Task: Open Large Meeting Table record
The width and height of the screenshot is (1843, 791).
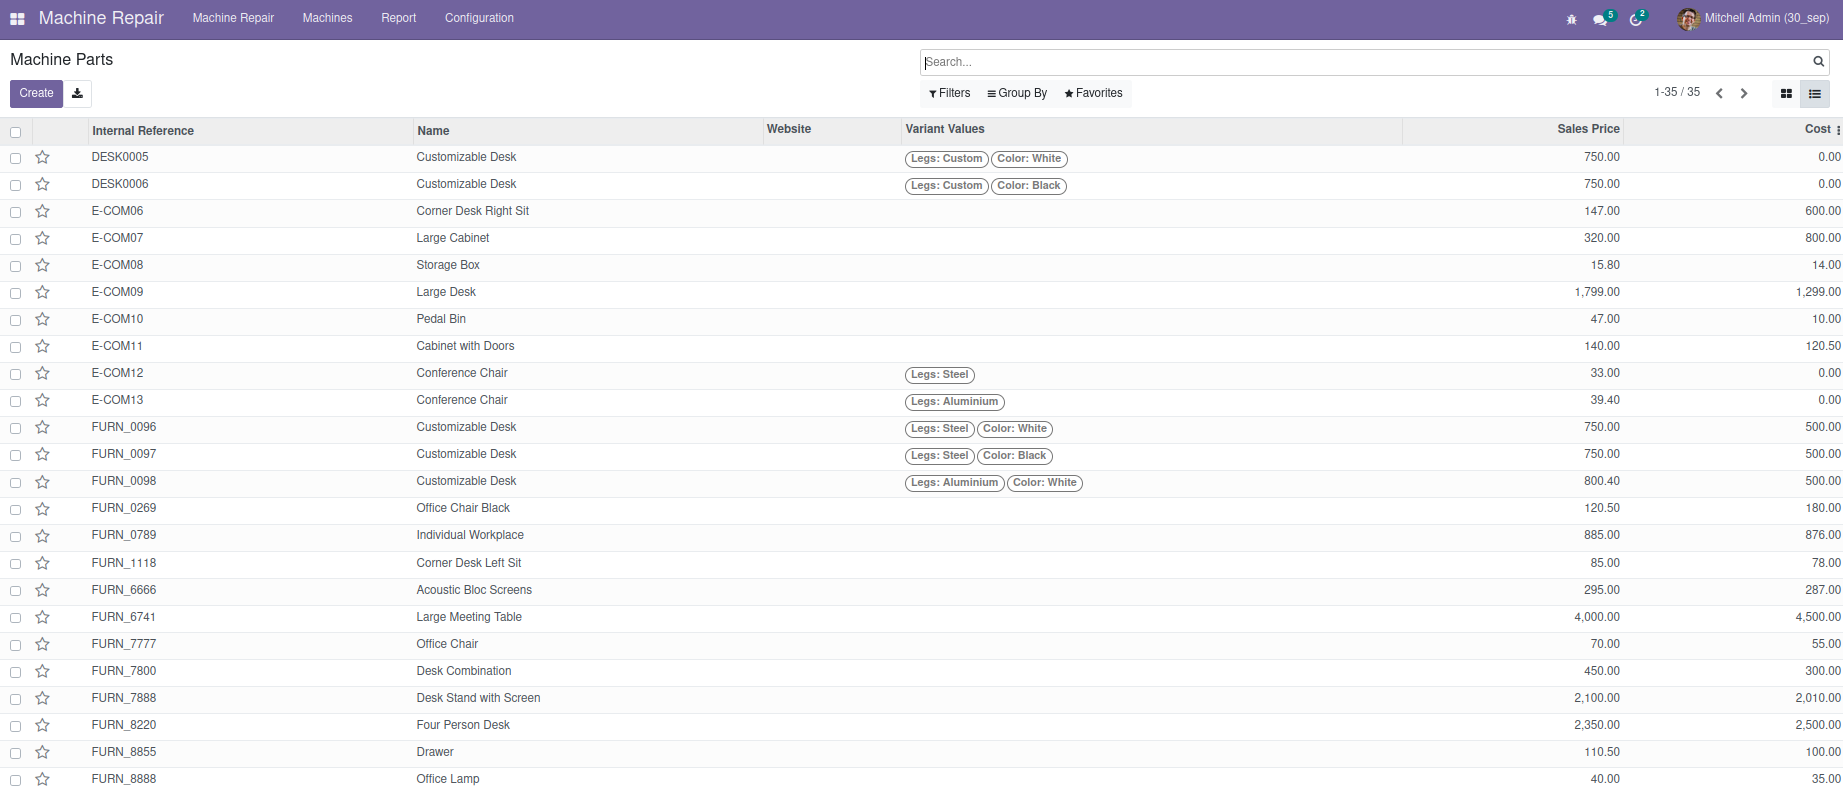Action: coord(469,617)
